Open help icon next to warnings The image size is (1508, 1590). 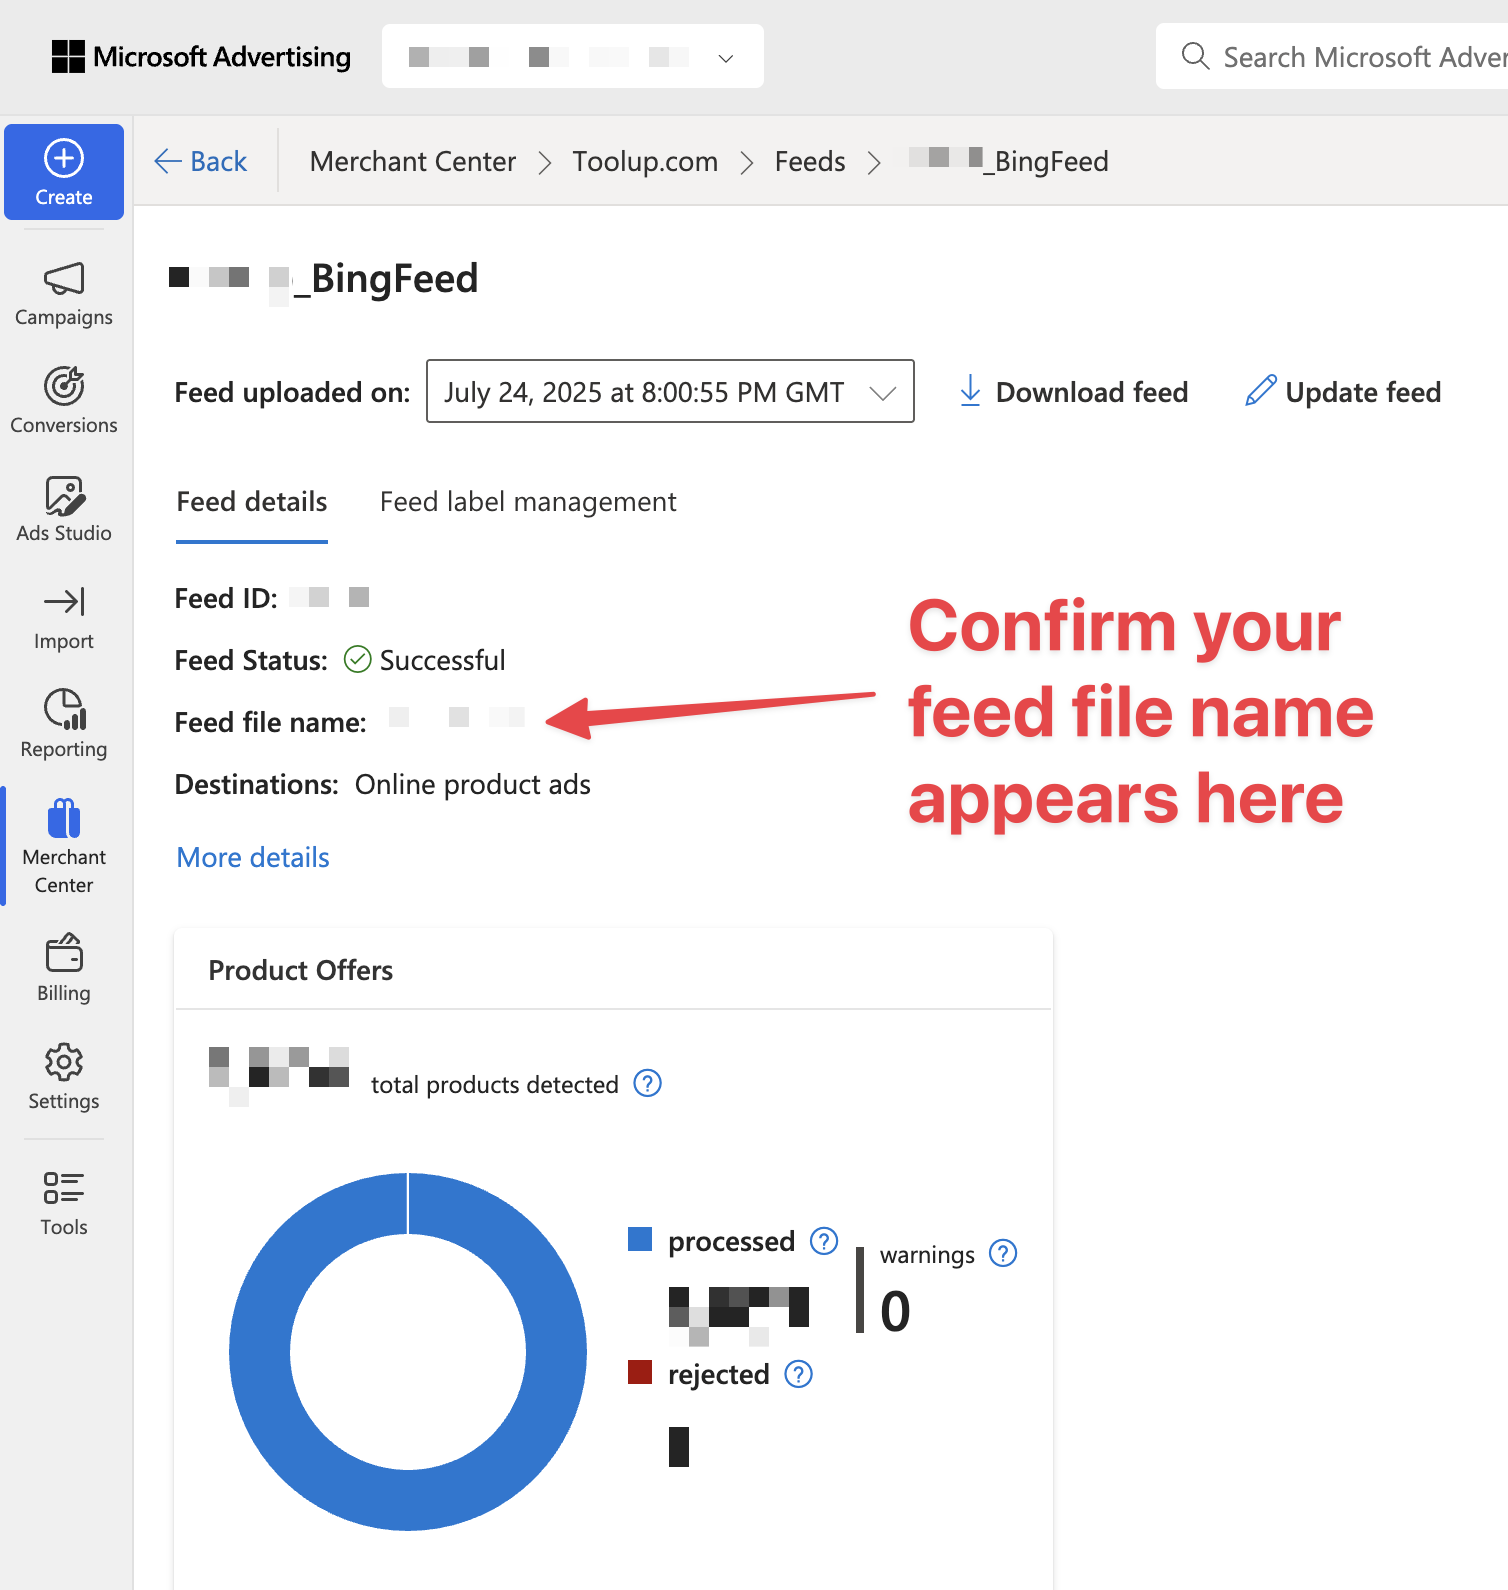click(1003, 1253)
